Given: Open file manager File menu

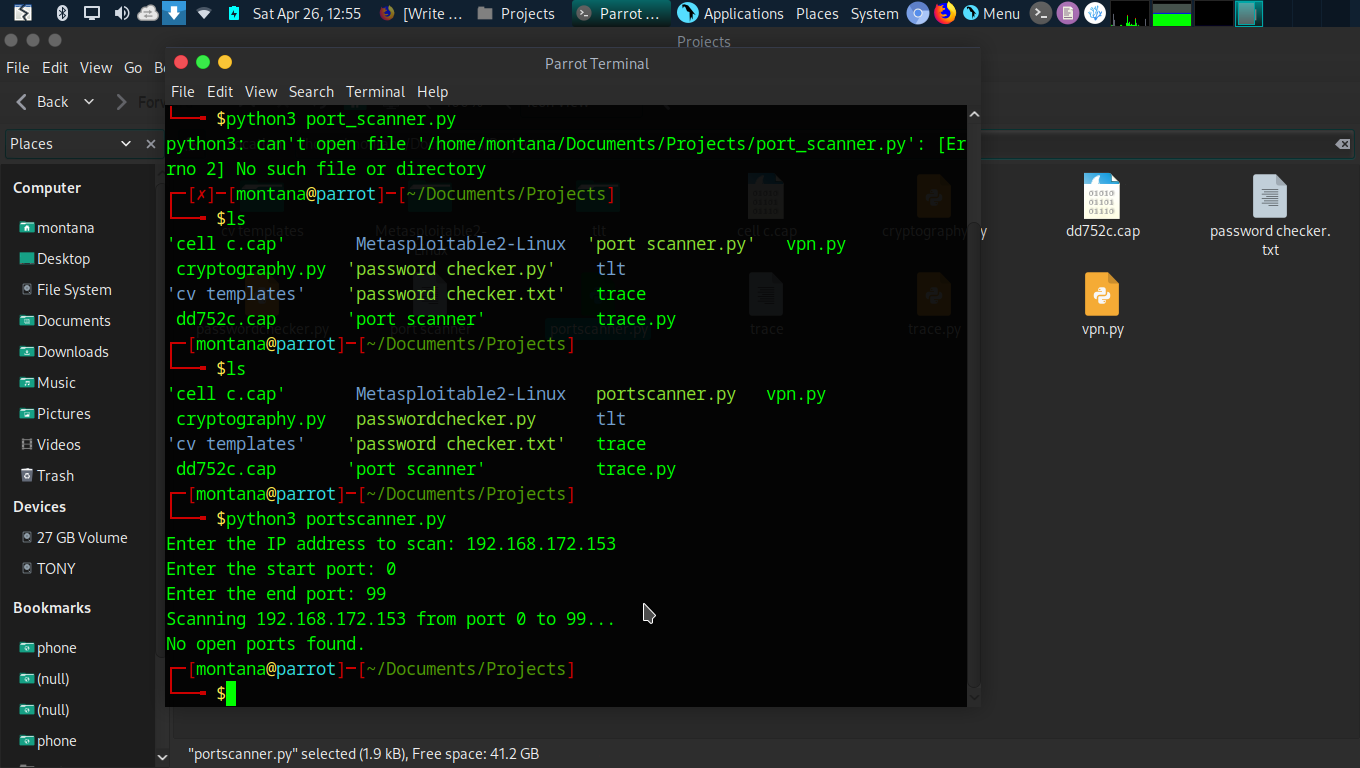Looking at the screenshot, I should [18, 67].
